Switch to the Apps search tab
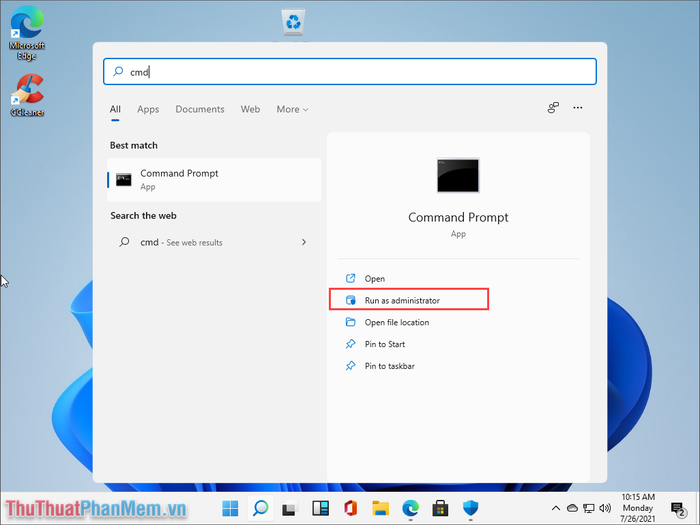Viewport: 700px width, 525px height. (x=148, y=109)
